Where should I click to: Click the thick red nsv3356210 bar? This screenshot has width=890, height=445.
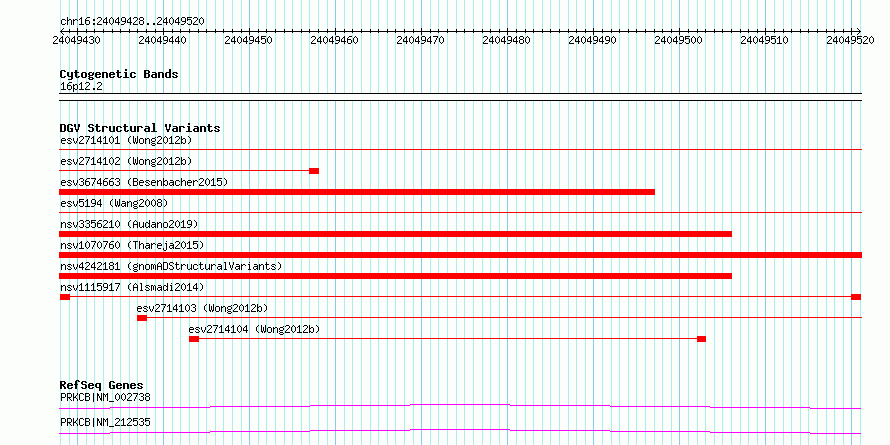(x=396, y=234)
